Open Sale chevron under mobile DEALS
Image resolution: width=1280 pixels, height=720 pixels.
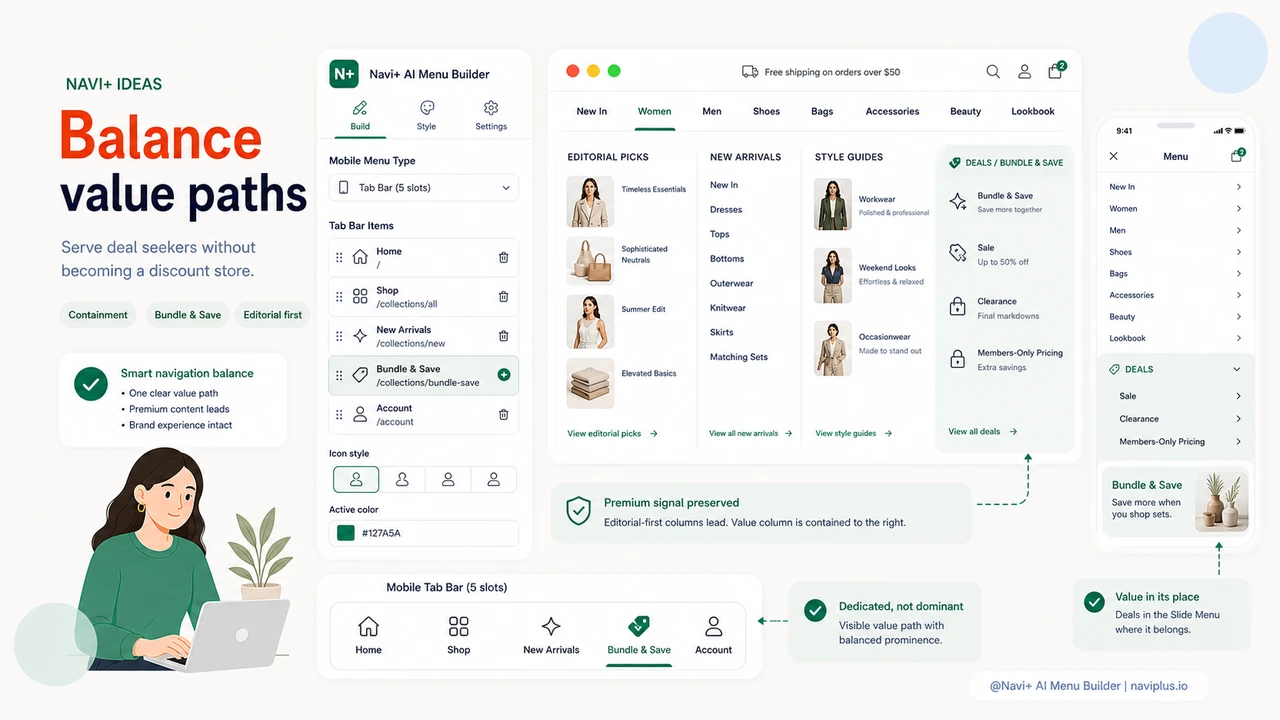(1238, 396)
